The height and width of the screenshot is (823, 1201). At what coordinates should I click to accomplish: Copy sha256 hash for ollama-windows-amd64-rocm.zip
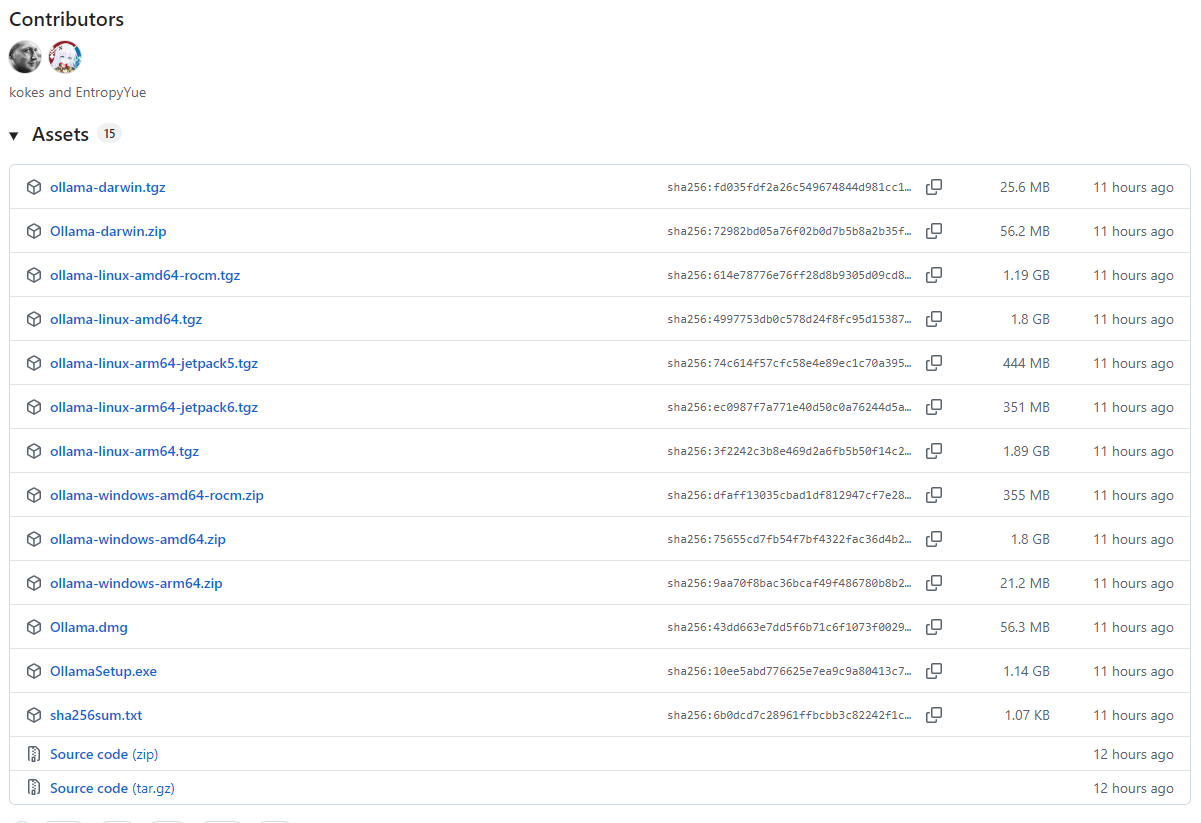934,495
